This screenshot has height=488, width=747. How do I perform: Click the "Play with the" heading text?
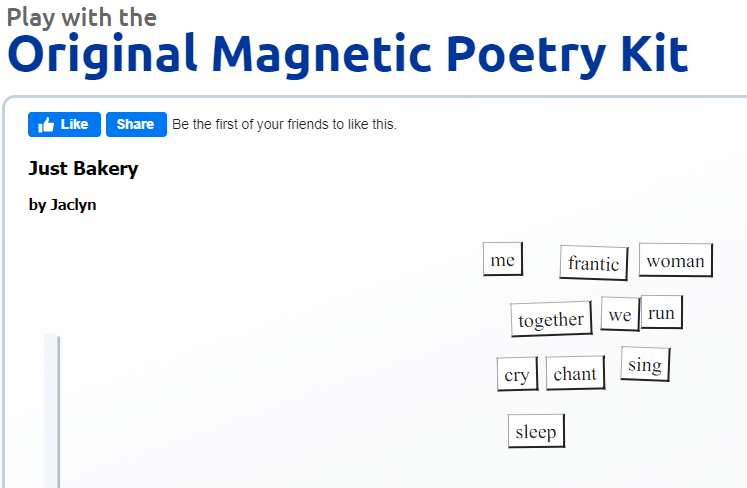click(x=81, y=17)
